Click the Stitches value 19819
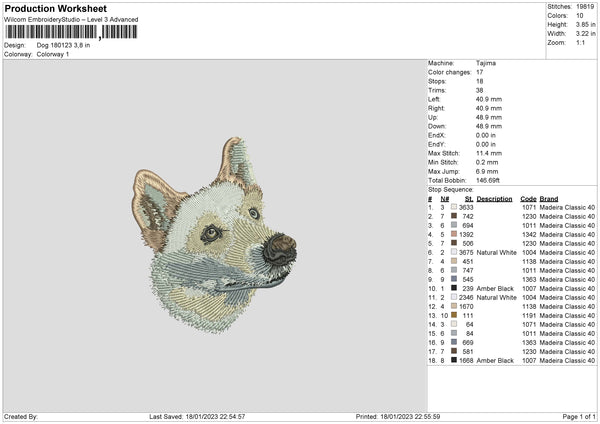This screenshot has height=424, width=600. 586,6
